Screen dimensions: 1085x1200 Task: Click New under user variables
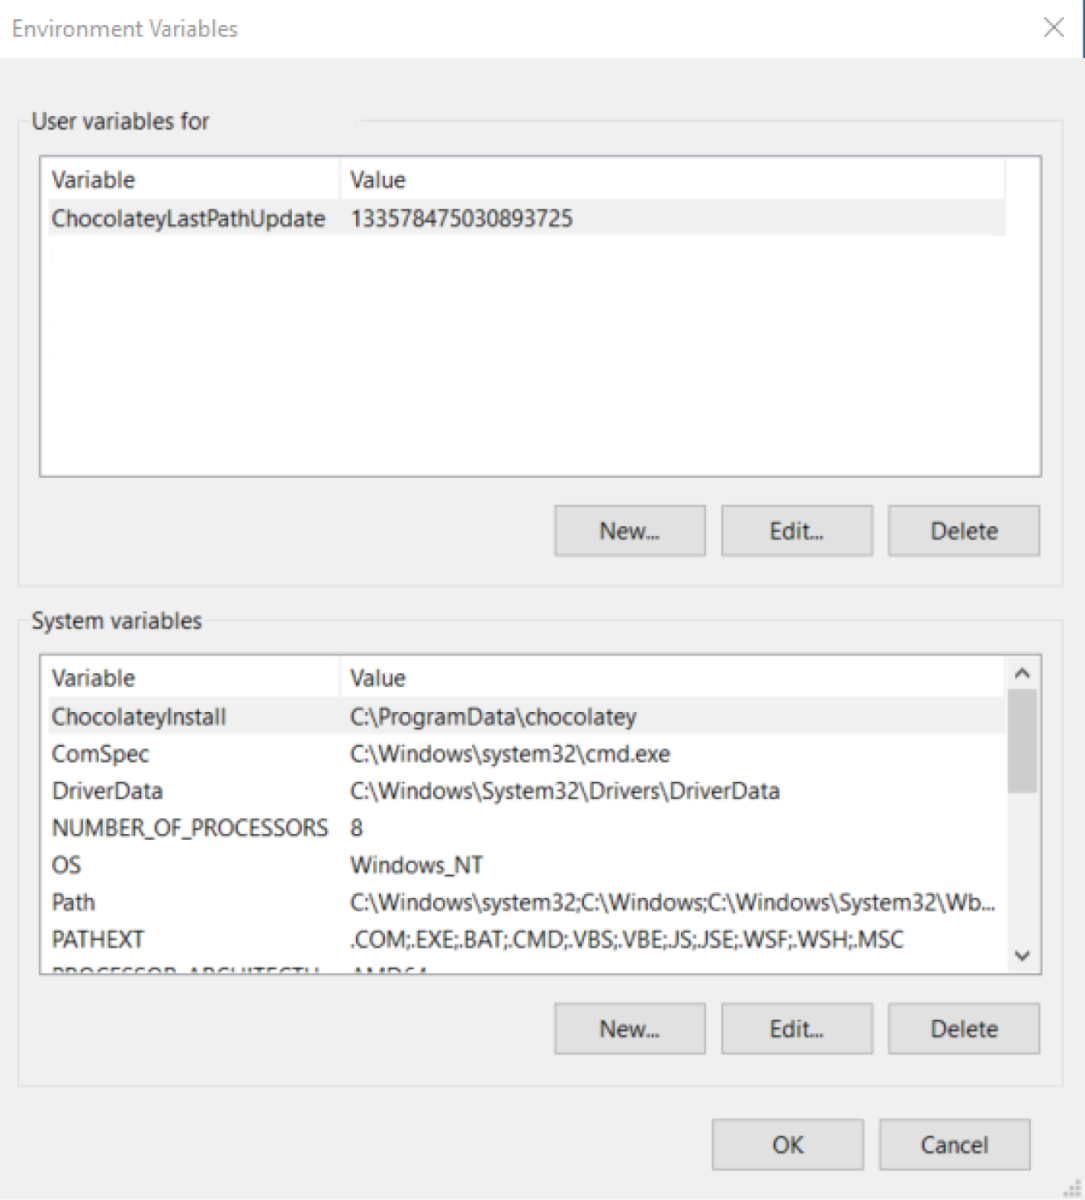click(629, 530)
